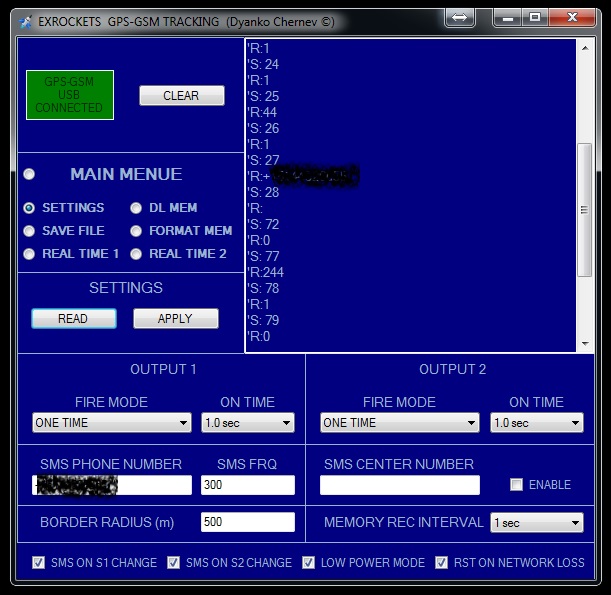Toggle LOW POWER MODE checkbox
This screenshot has width=611, height=595.
(308, 562)
